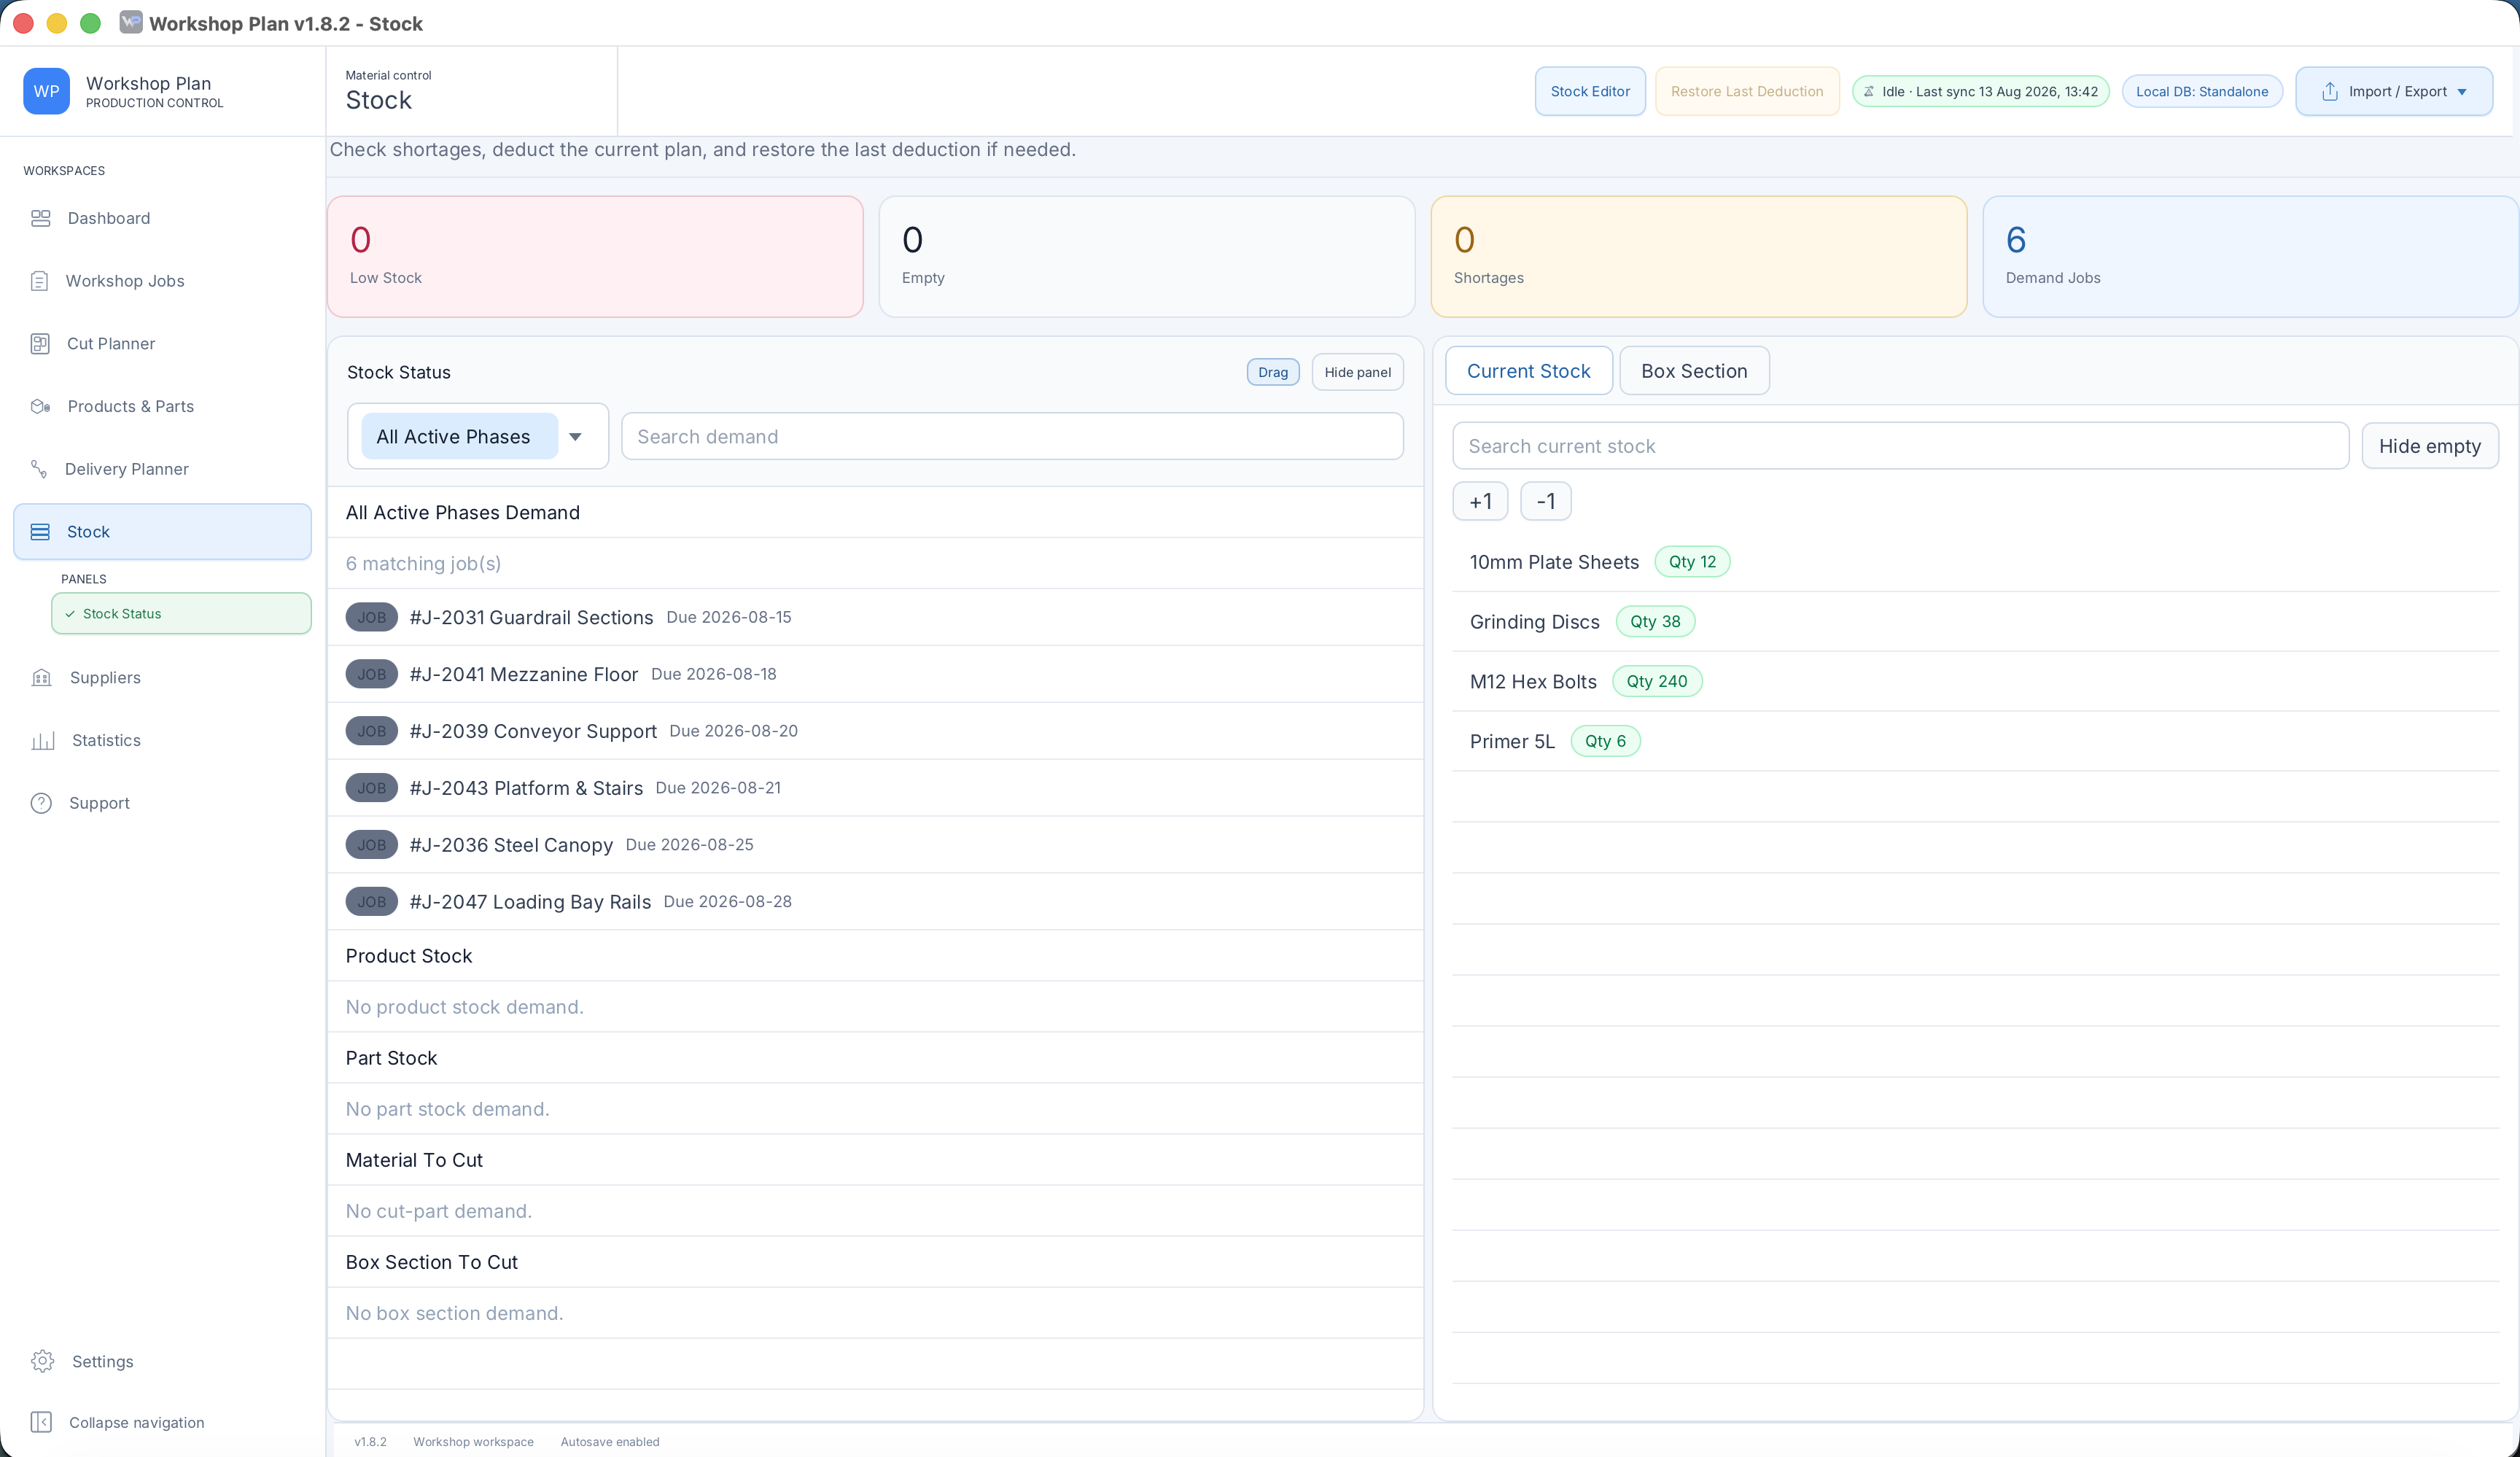Click the Suppliers building icon
Viewport: 2520px width, 1457px height.
point(42,678)
